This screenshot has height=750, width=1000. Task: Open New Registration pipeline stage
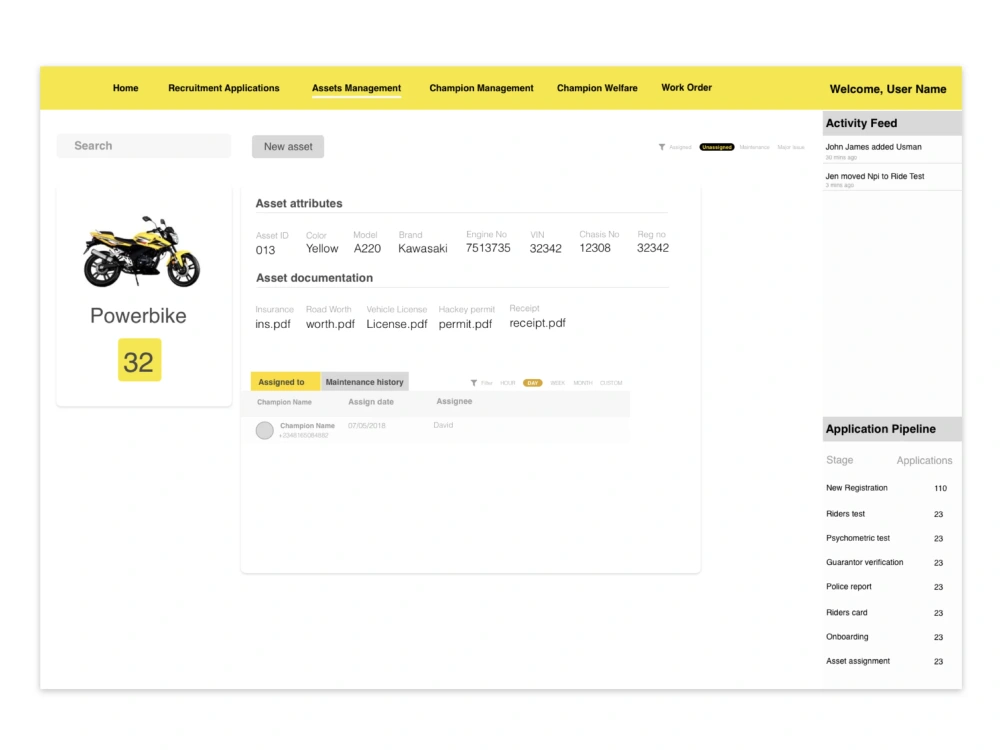[x=857, y=488]
